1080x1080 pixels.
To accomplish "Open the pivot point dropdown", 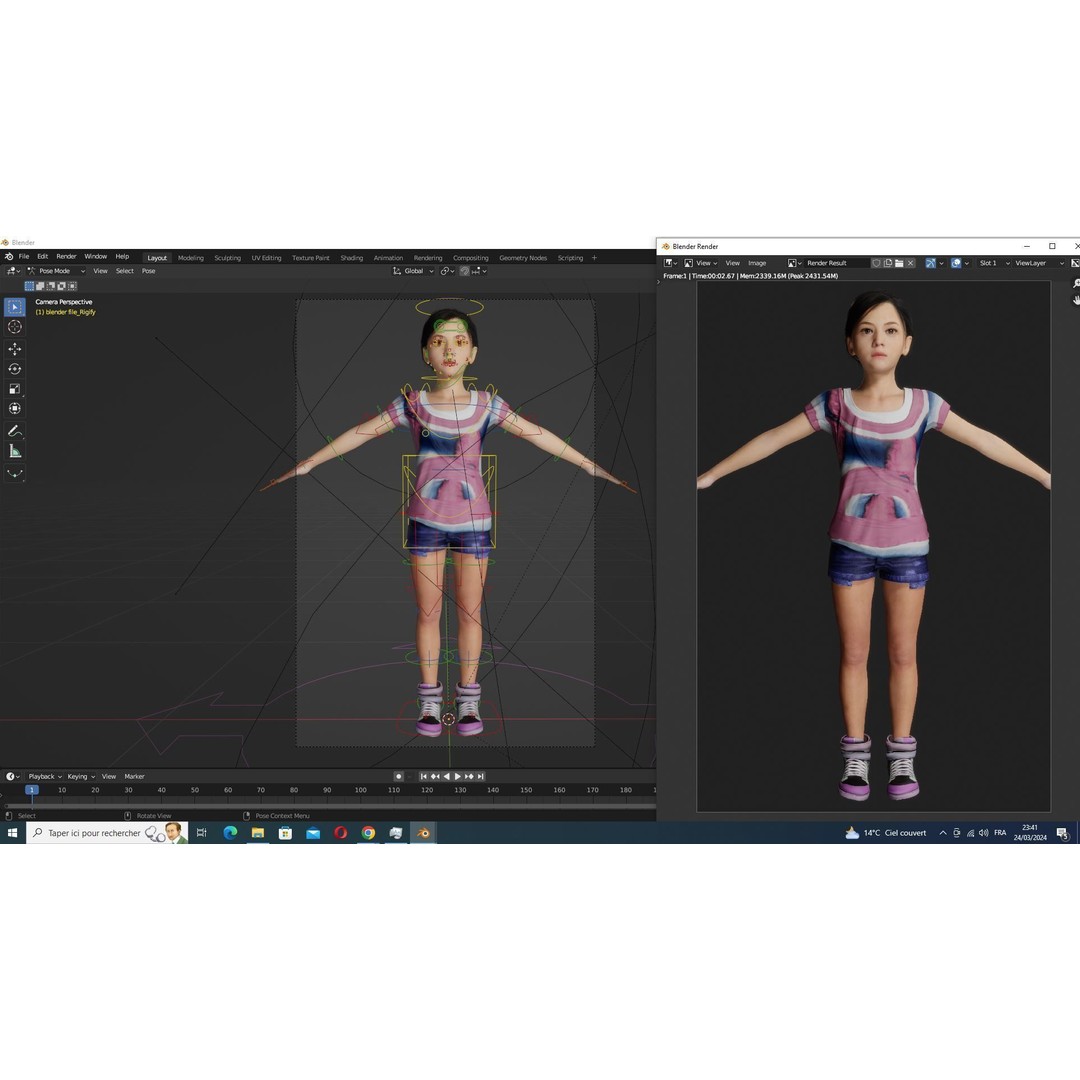I will pos(447,271).
